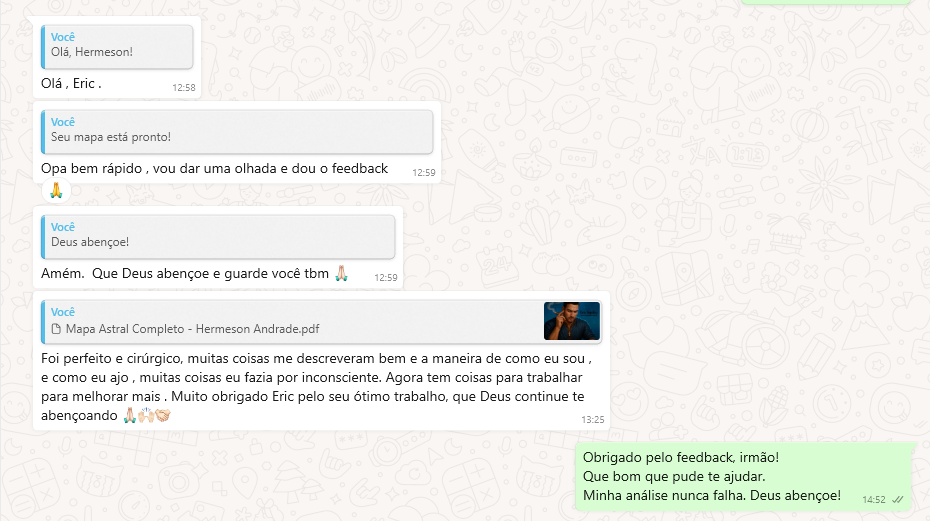
Task: Click the double-check read receipt icon
Action: click(x=898, y=500)
